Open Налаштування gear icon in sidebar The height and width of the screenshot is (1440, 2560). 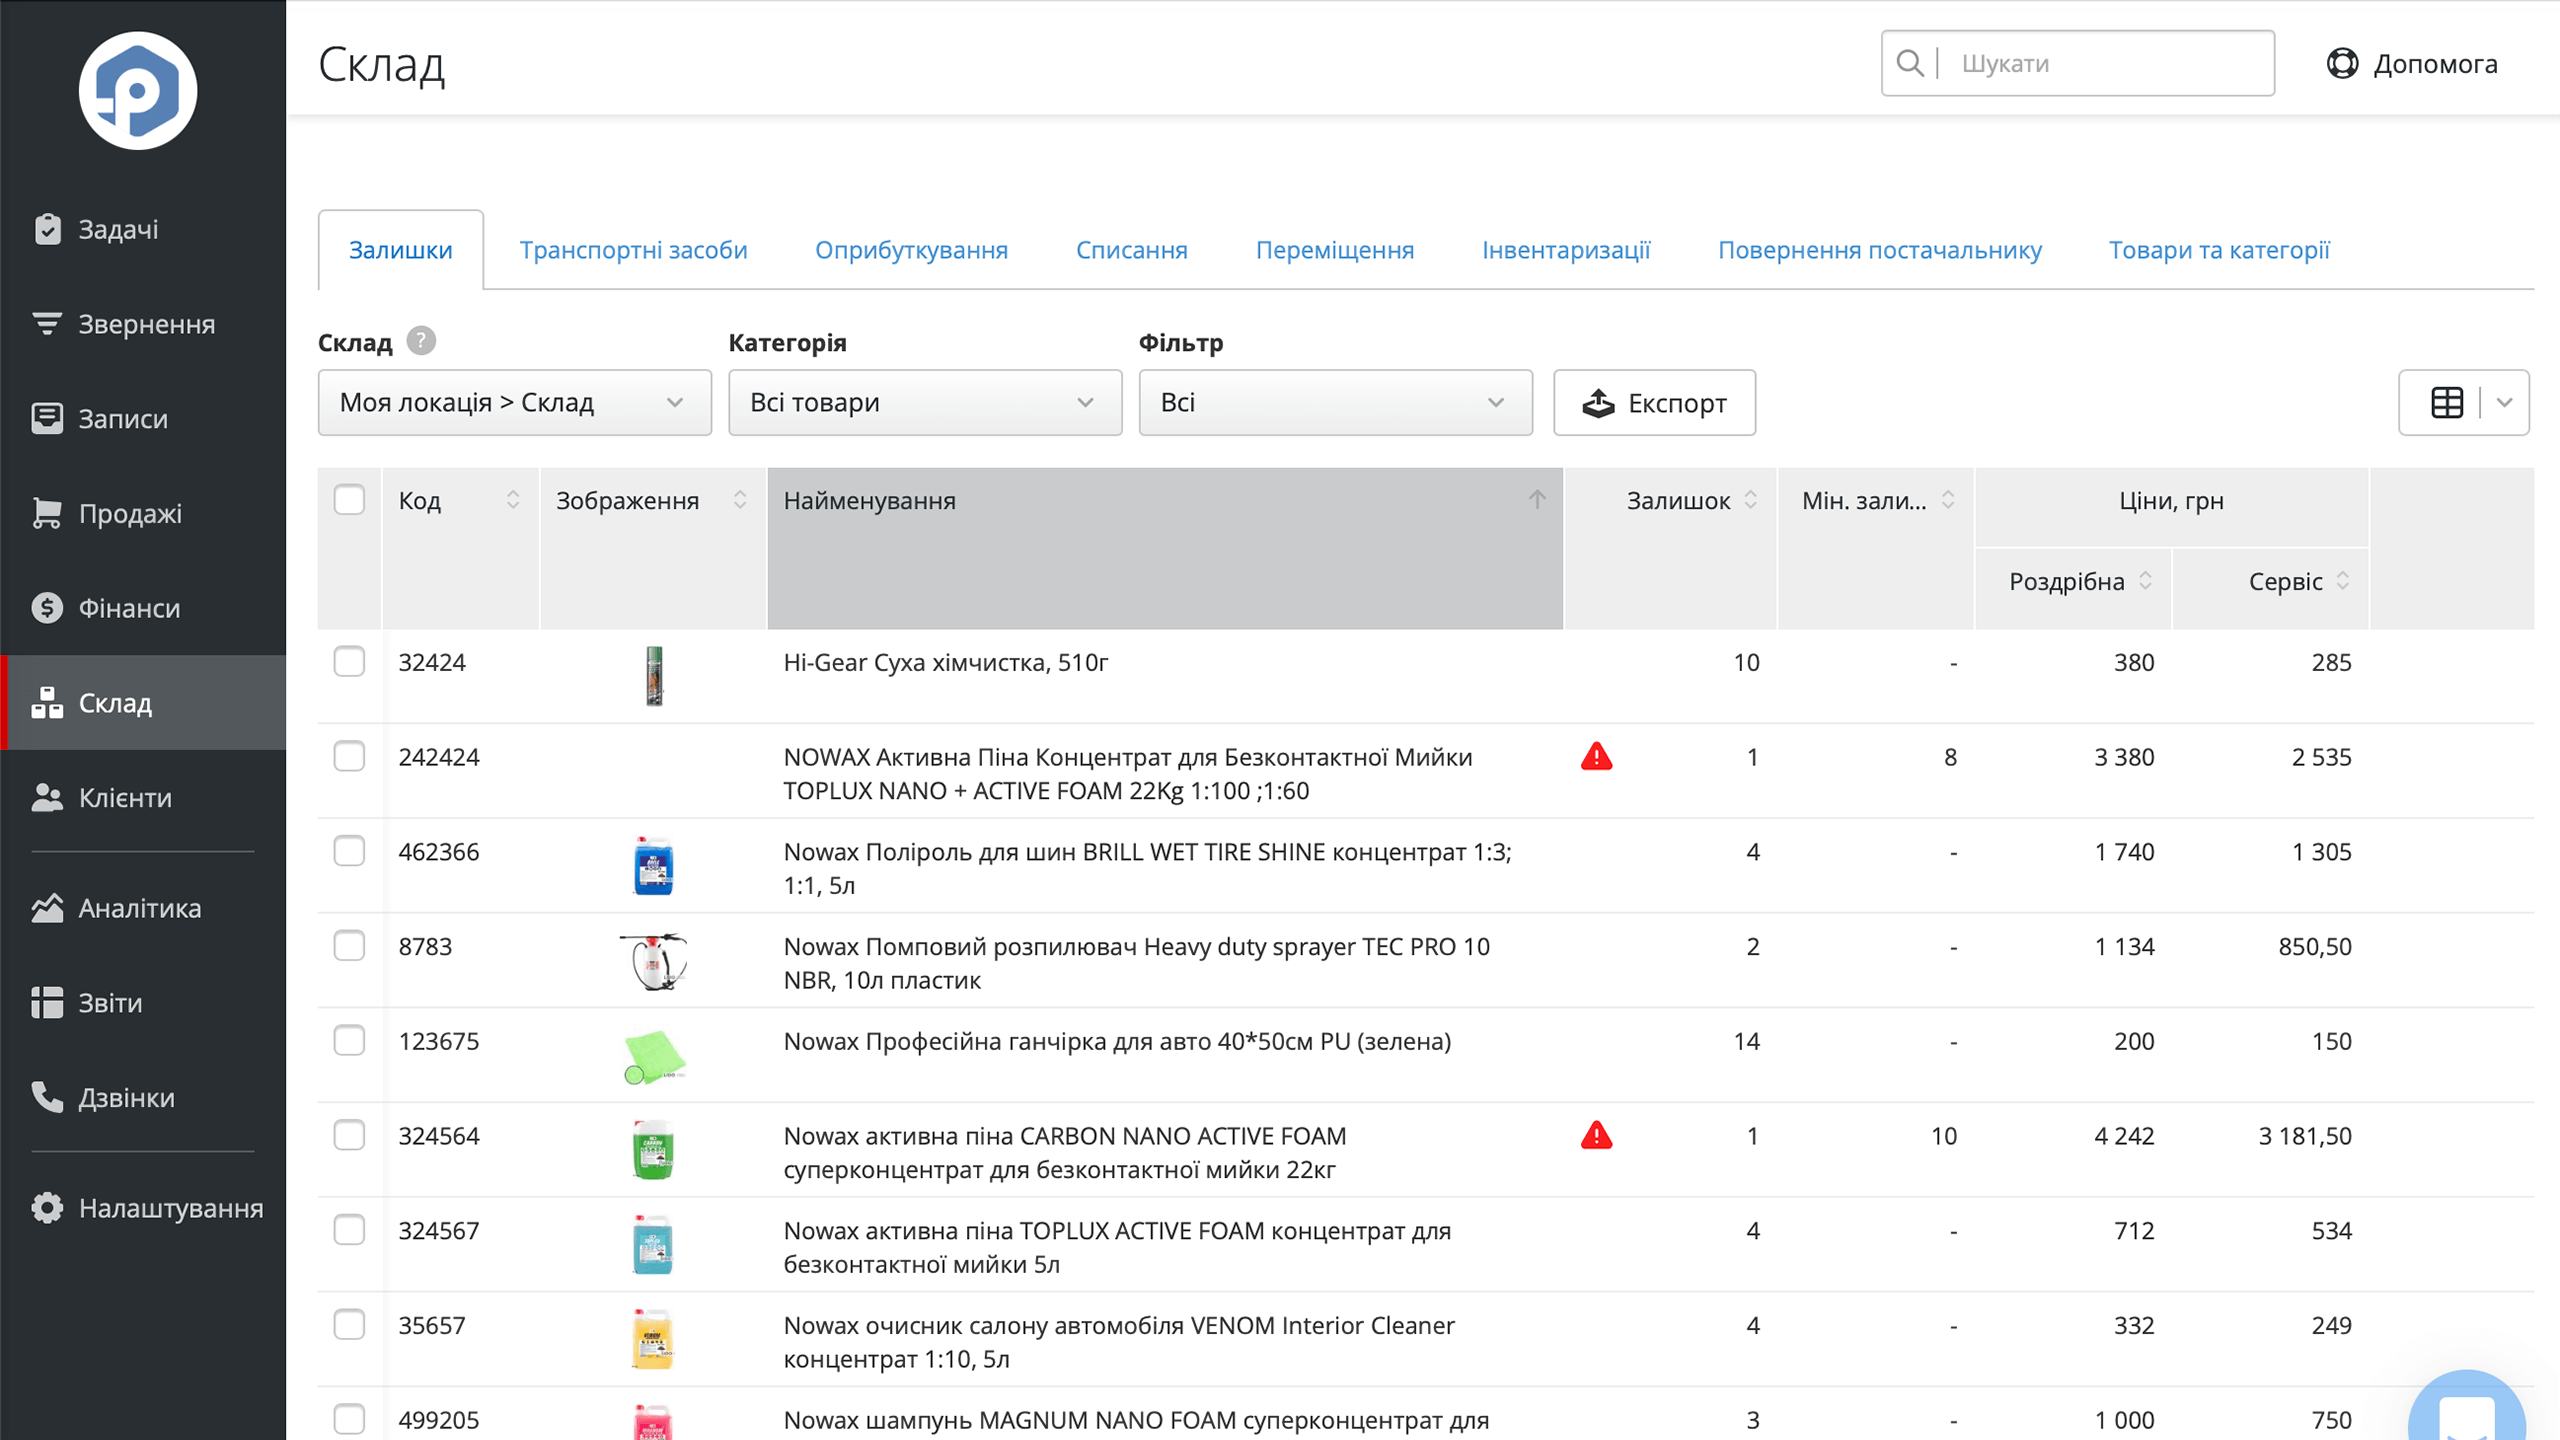click(x=47, y=1208)
